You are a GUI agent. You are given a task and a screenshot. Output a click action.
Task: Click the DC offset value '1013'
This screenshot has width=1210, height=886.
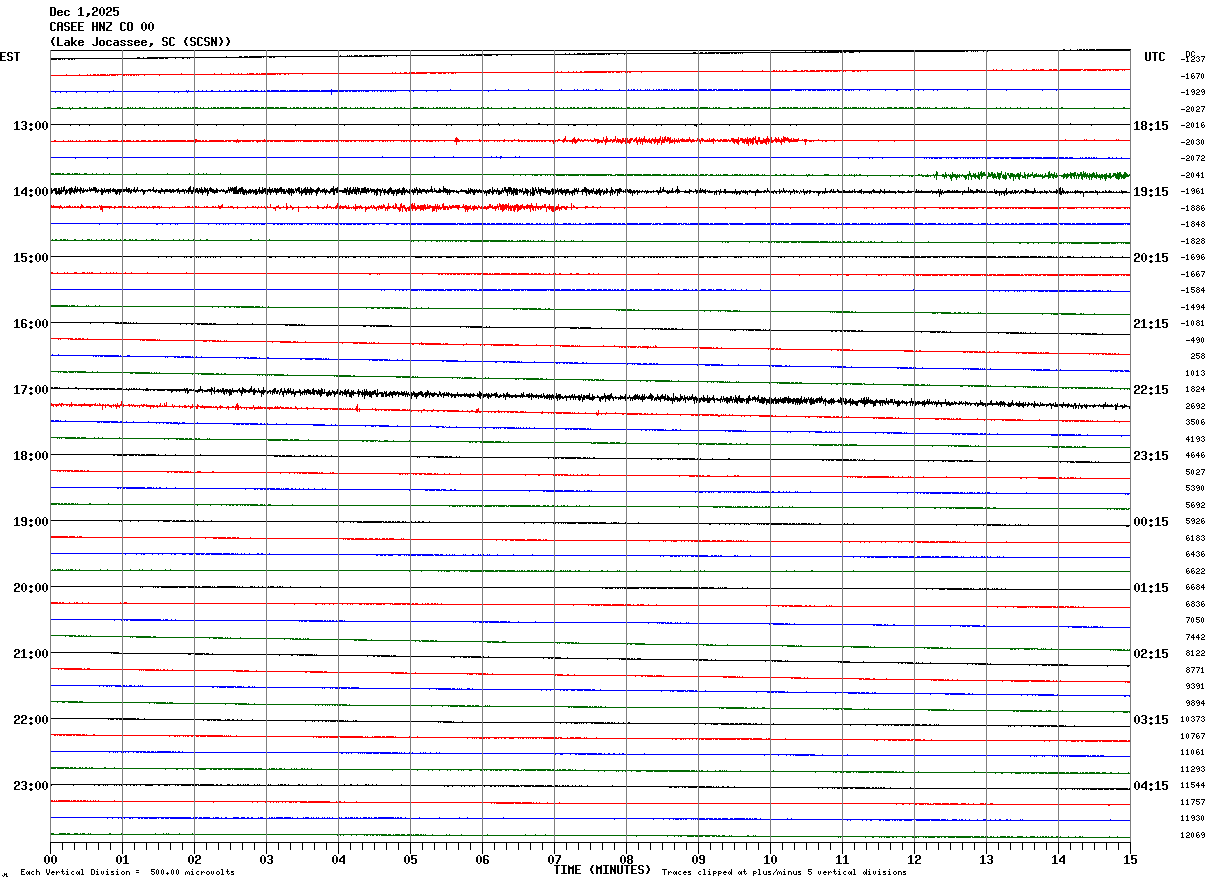(1195, 373)
